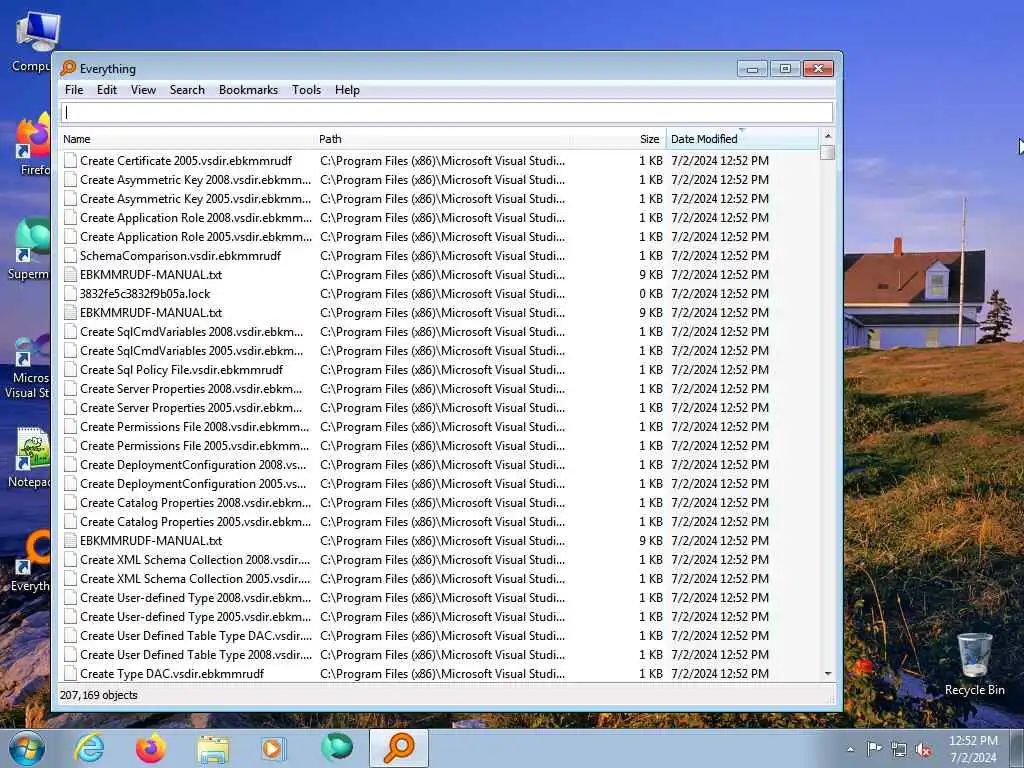Select Create Application Role 2008 file icon
The width and height of the screenshot is (1024, 768).
(x=70, y=217)
